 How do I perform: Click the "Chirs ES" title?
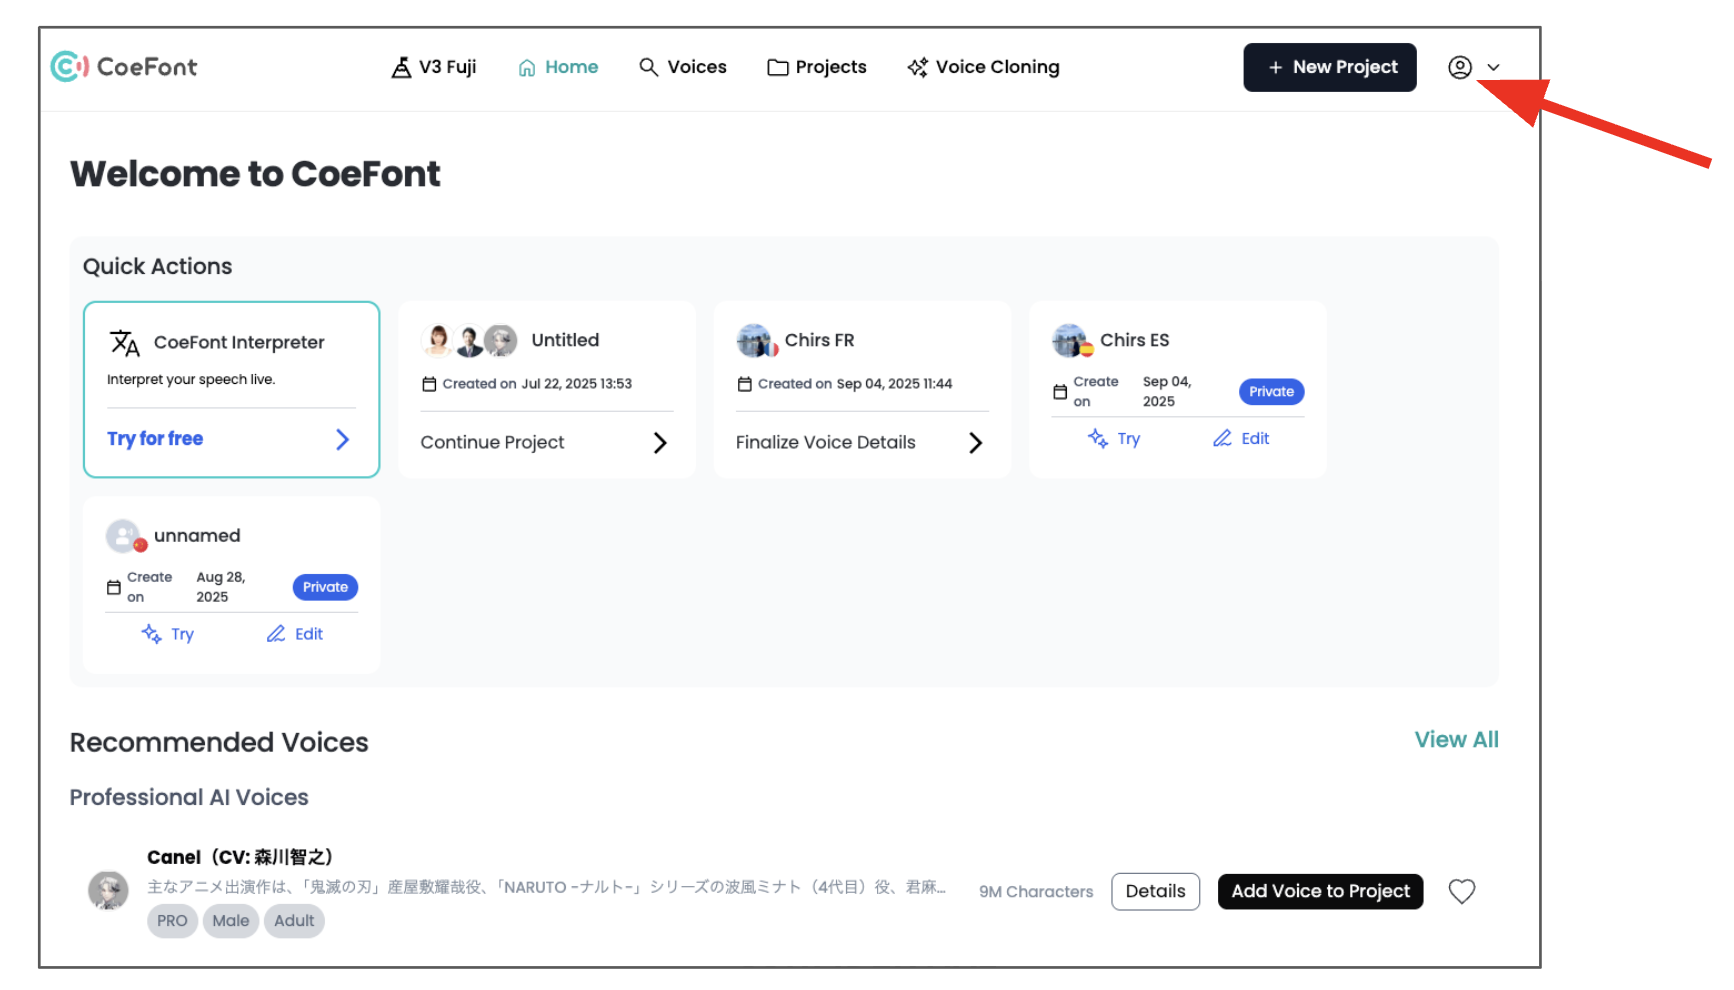pyautogui.click(x=1135, y=340)
